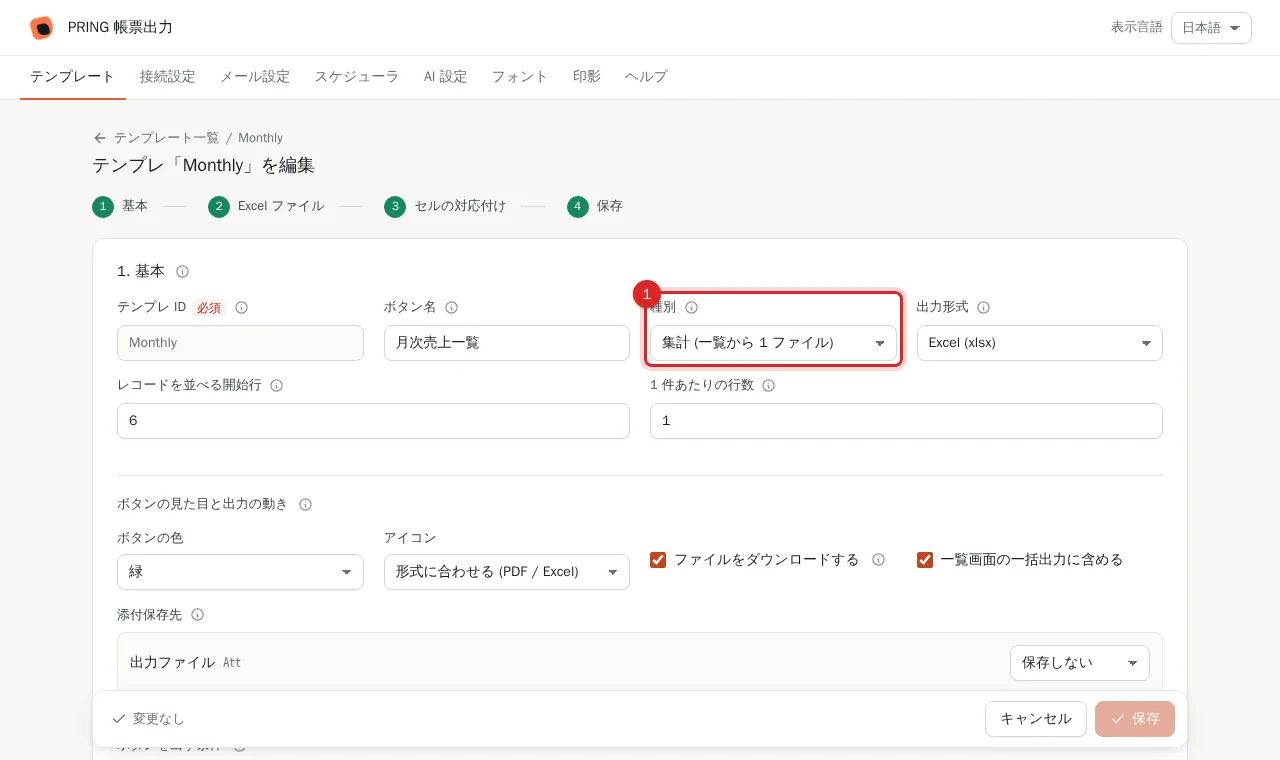Open the スケジューラ tab

click(357, 77)
